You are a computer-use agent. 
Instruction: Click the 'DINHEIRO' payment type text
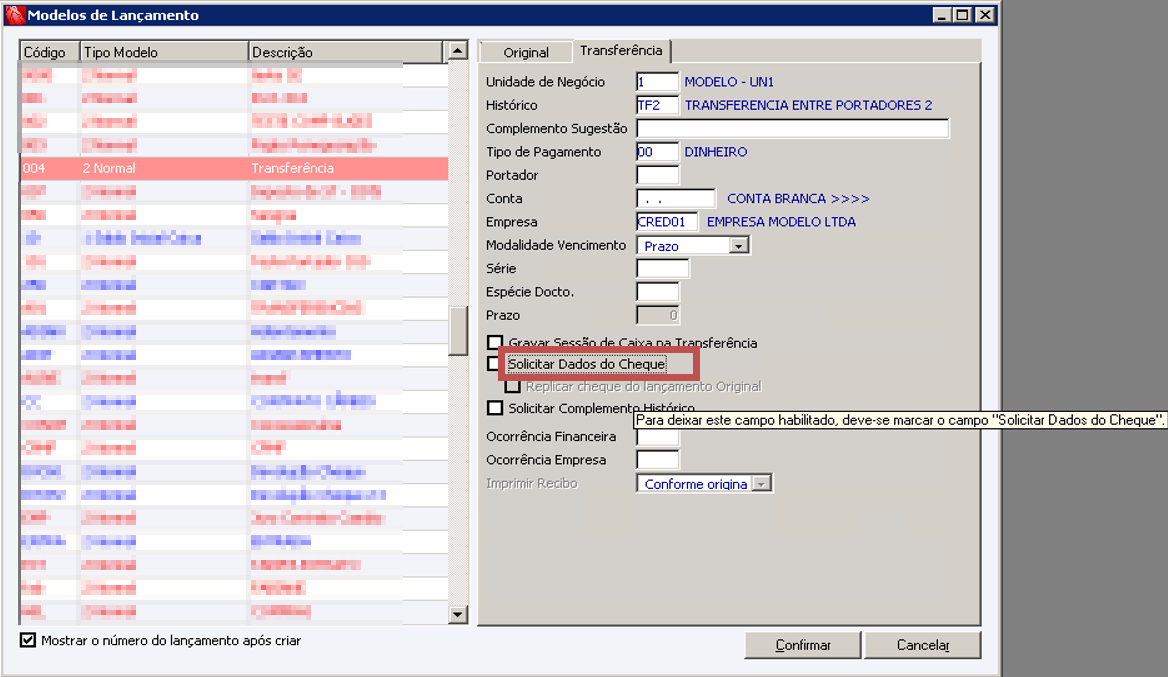pyautogui.click(x=715, y=152)
